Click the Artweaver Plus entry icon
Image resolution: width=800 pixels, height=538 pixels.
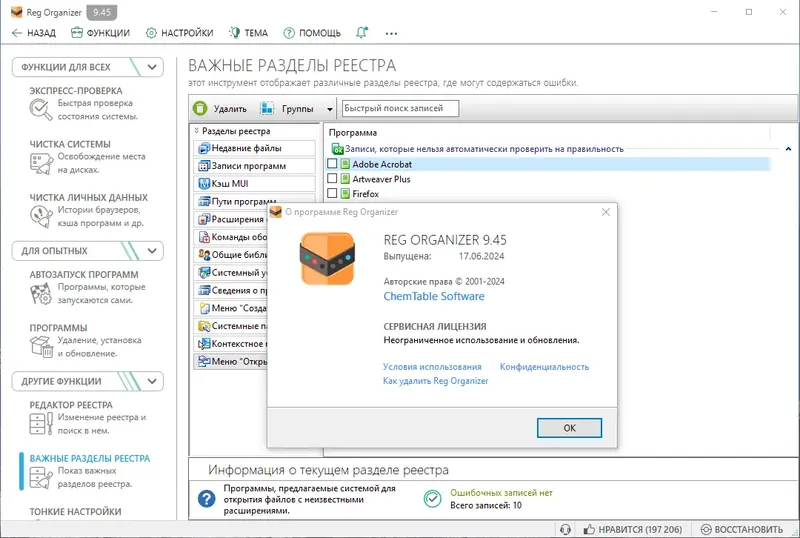[x=345, y=179]
